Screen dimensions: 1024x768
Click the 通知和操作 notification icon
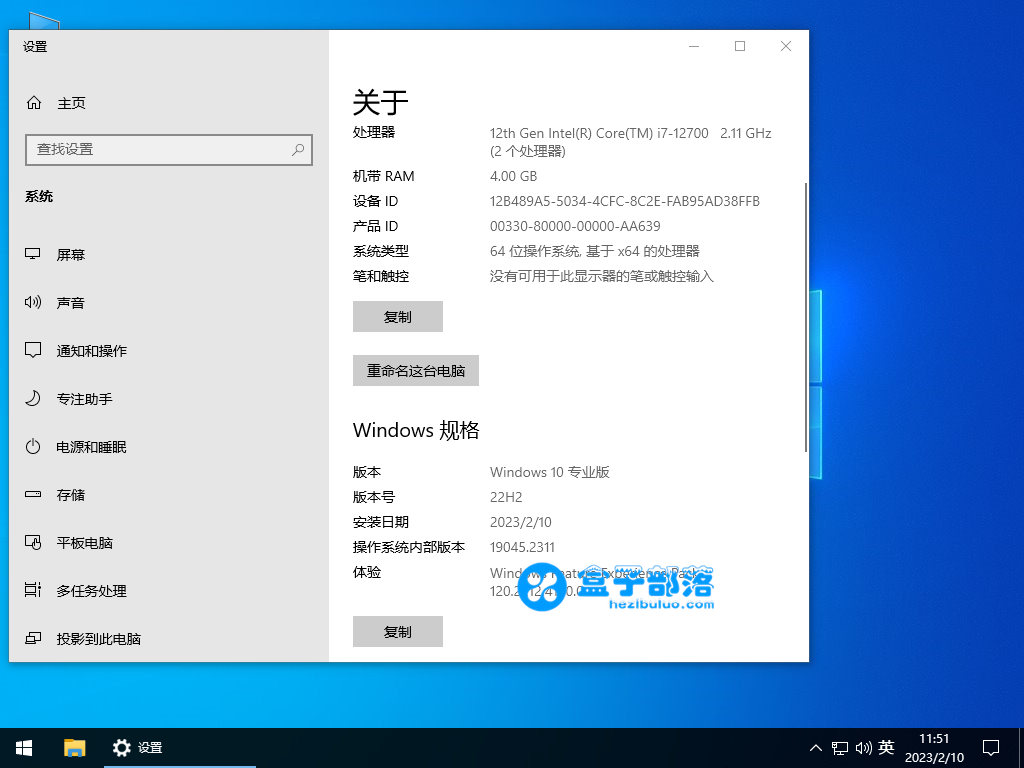click(33, 350)
